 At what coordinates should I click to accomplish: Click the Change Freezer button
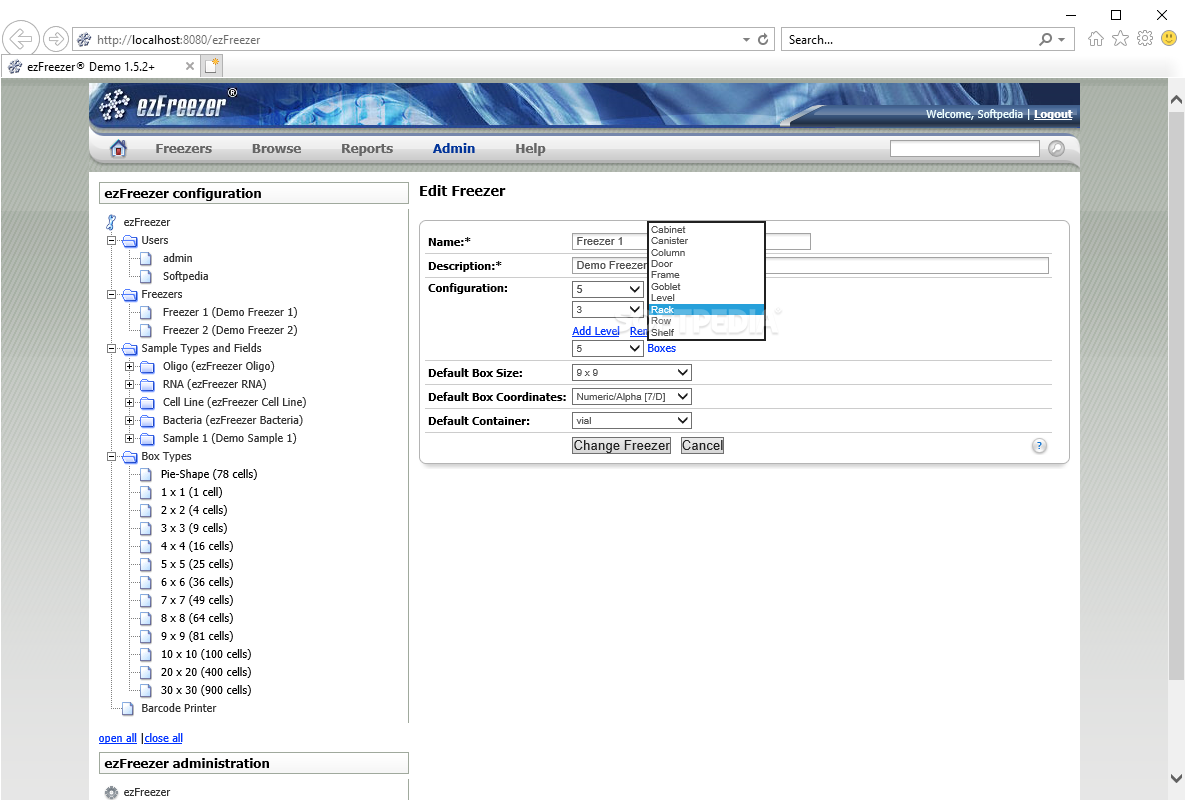[622, 446]
